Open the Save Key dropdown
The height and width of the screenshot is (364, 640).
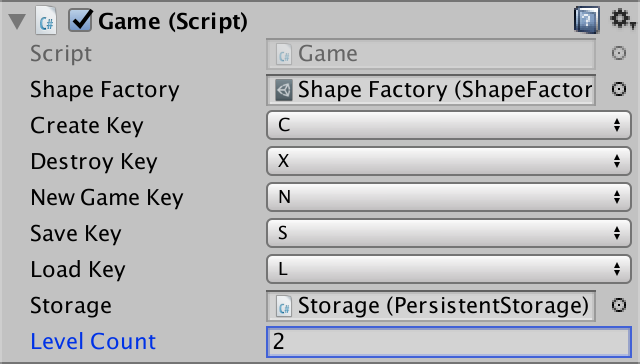[x=449, y=233]
